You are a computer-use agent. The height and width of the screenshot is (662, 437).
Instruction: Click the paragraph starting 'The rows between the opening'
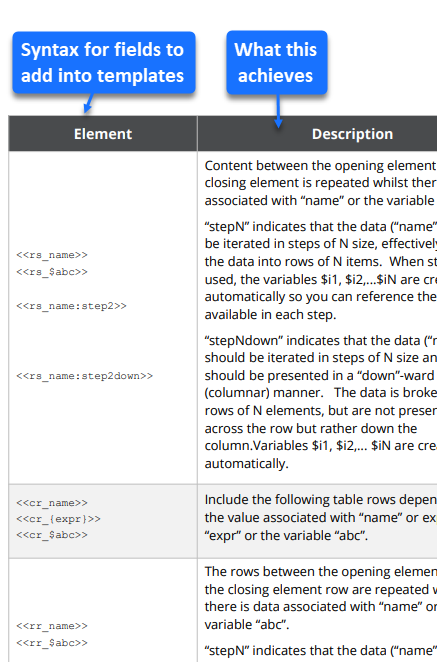[320, 598]
